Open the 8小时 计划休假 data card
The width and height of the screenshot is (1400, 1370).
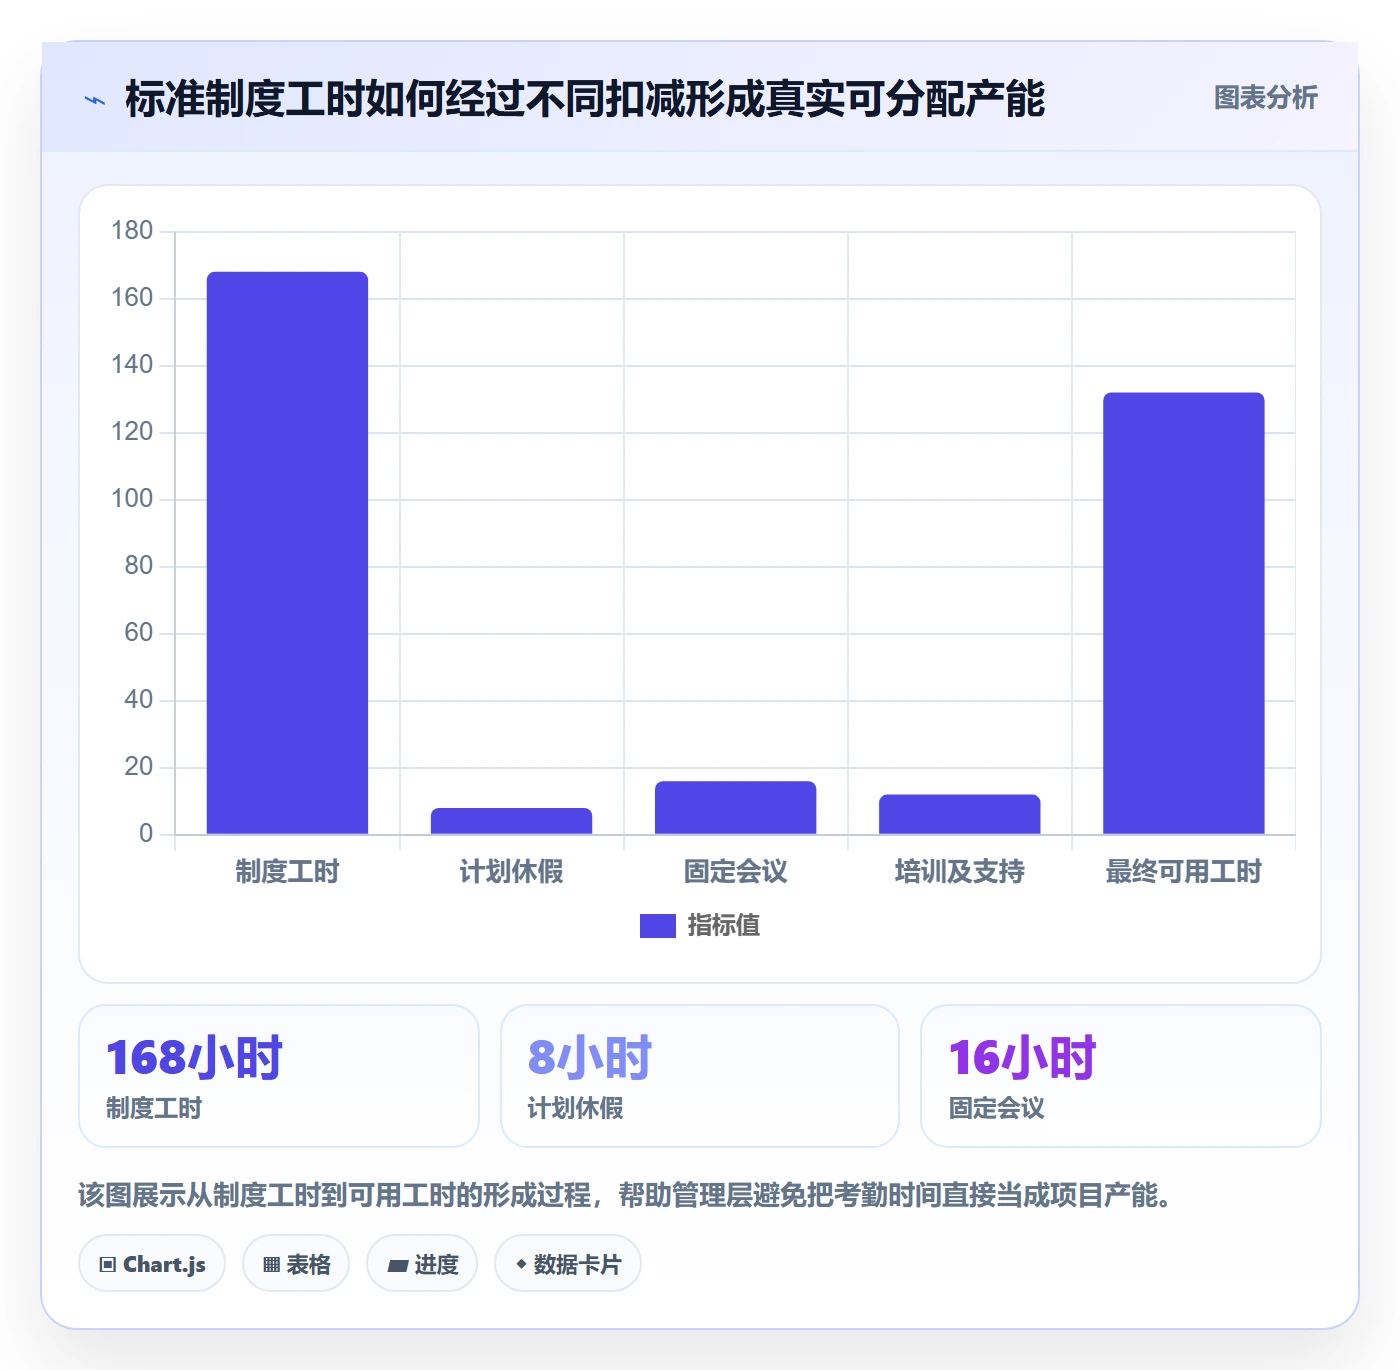700,1076
